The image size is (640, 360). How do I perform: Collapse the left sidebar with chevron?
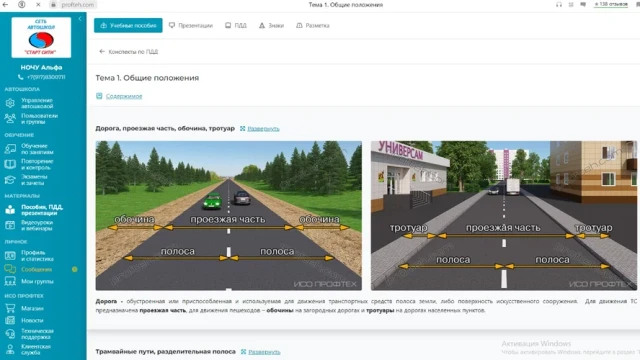[80, 19]
